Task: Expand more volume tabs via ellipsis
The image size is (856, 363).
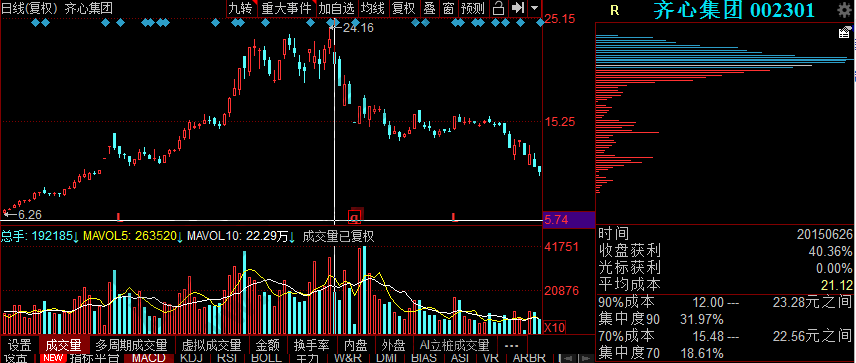Action: pyautogui.click(x=512, y=346)
